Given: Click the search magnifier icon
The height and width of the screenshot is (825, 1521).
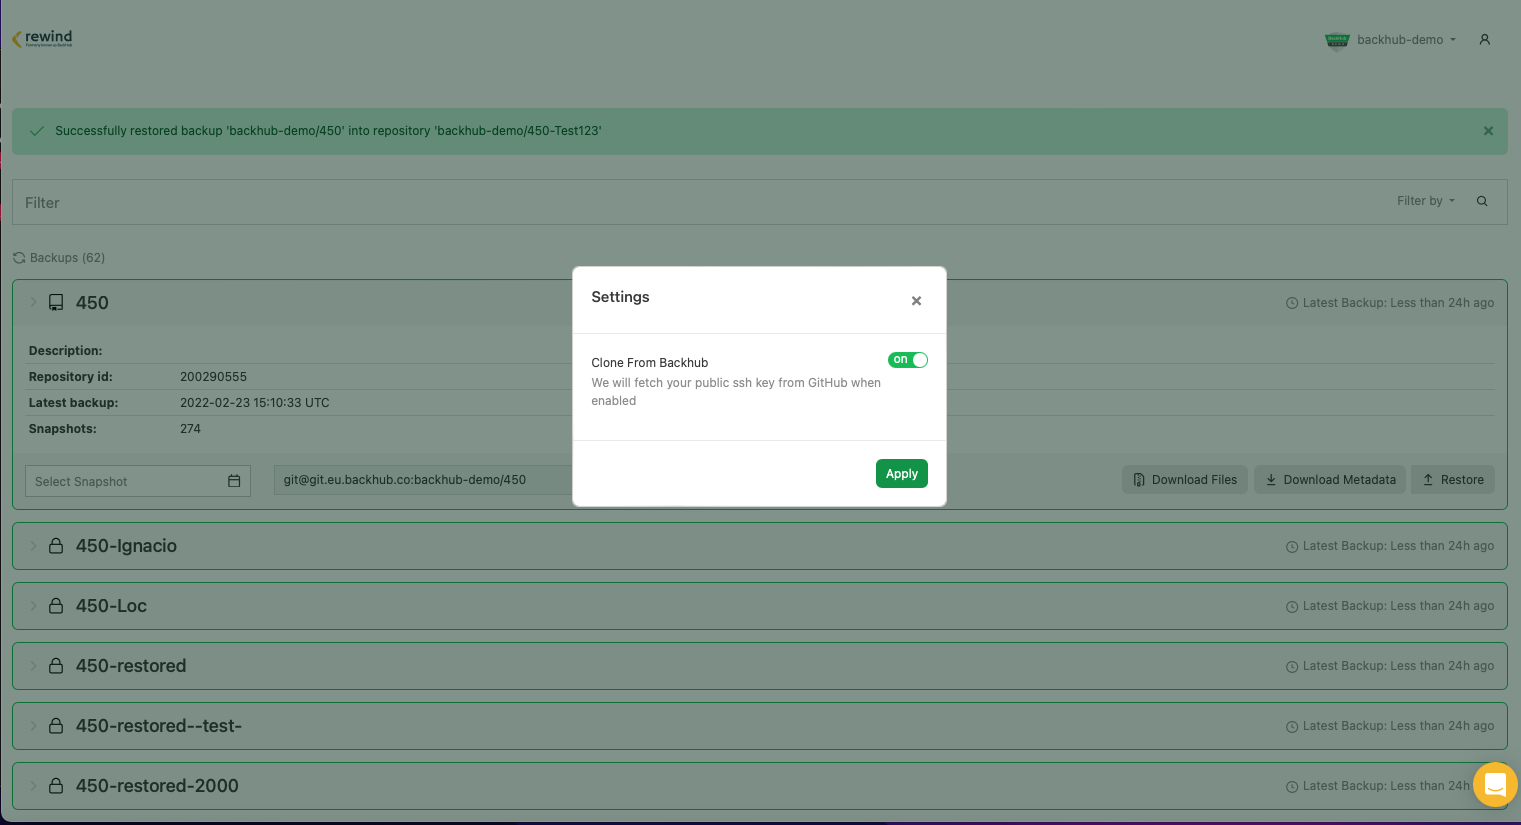Looking at the screenshot, I should (x=1482, y=201).
